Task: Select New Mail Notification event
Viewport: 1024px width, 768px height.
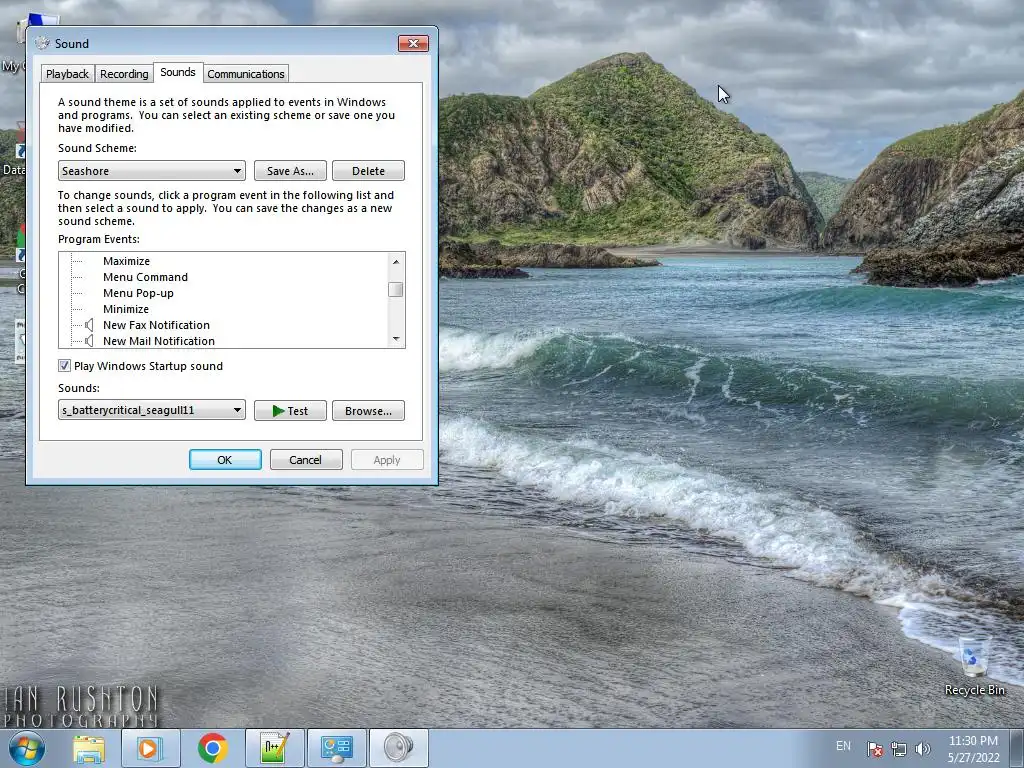Action: [159, 341]
